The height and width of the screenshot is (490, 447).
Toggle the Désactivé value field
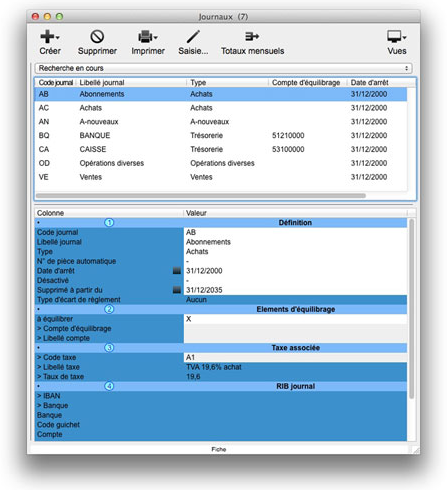pos(295,280)
